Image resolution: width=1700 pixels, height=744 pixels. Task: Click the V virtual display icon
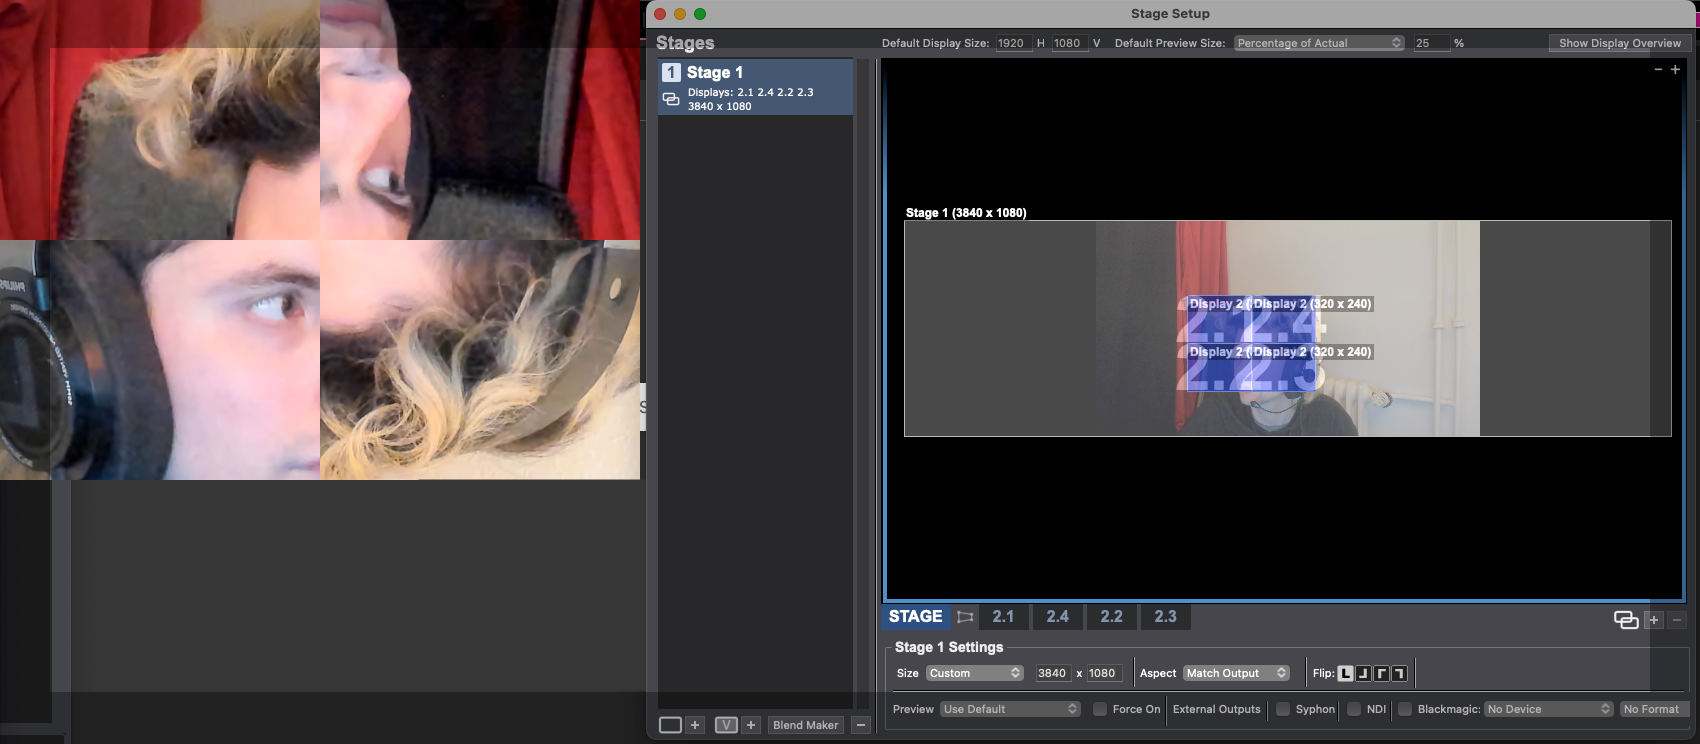(726, 725)
